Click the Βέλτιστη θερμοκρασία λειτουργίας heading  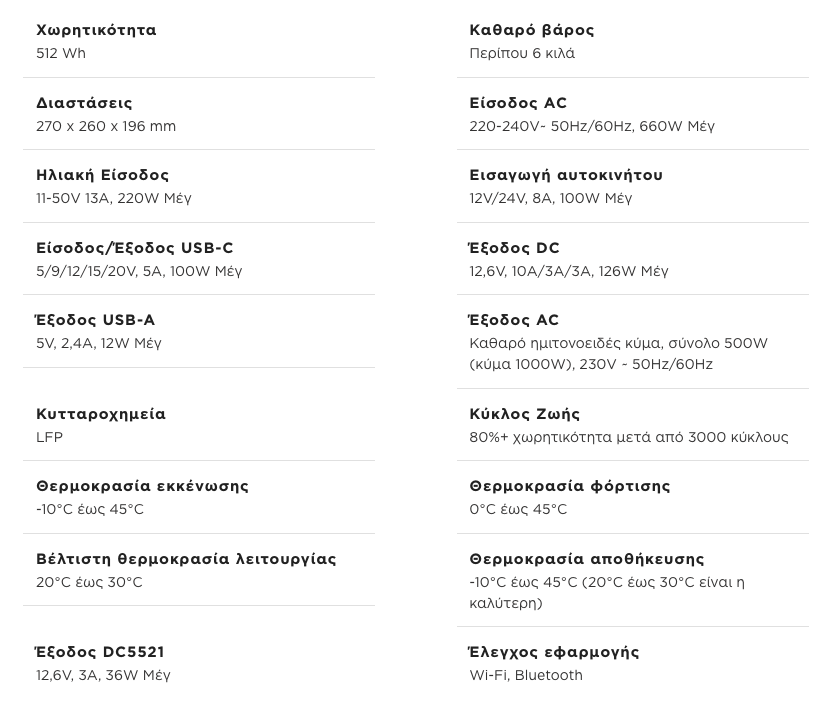coord(186,559)
